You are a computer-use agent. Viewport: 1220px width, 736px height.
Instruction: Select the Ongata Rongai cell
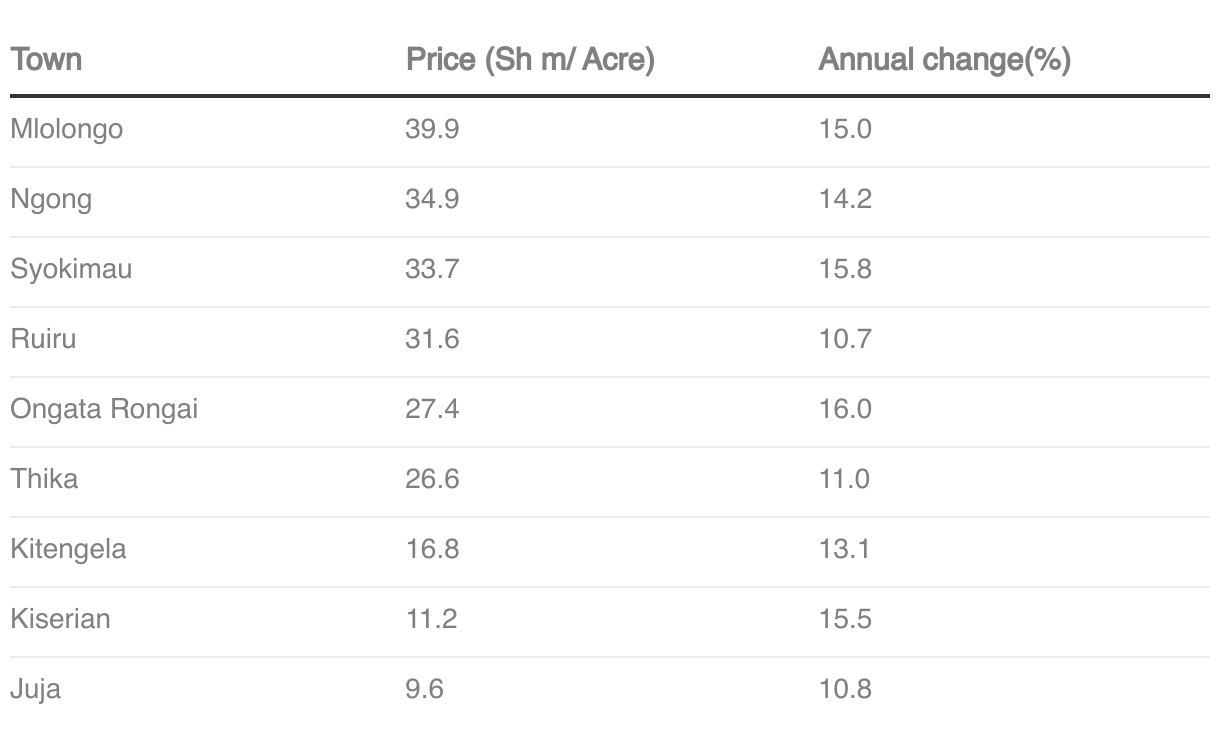click(104, 409)
